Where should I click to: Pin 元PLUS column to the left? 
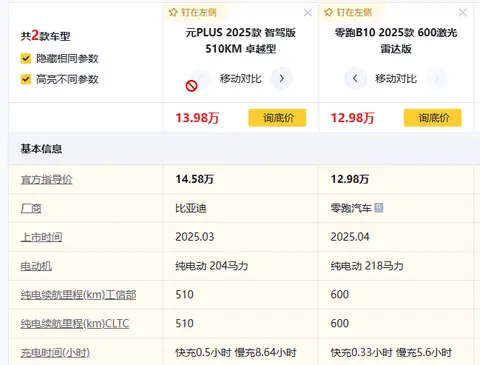click(x=193, y=13)
